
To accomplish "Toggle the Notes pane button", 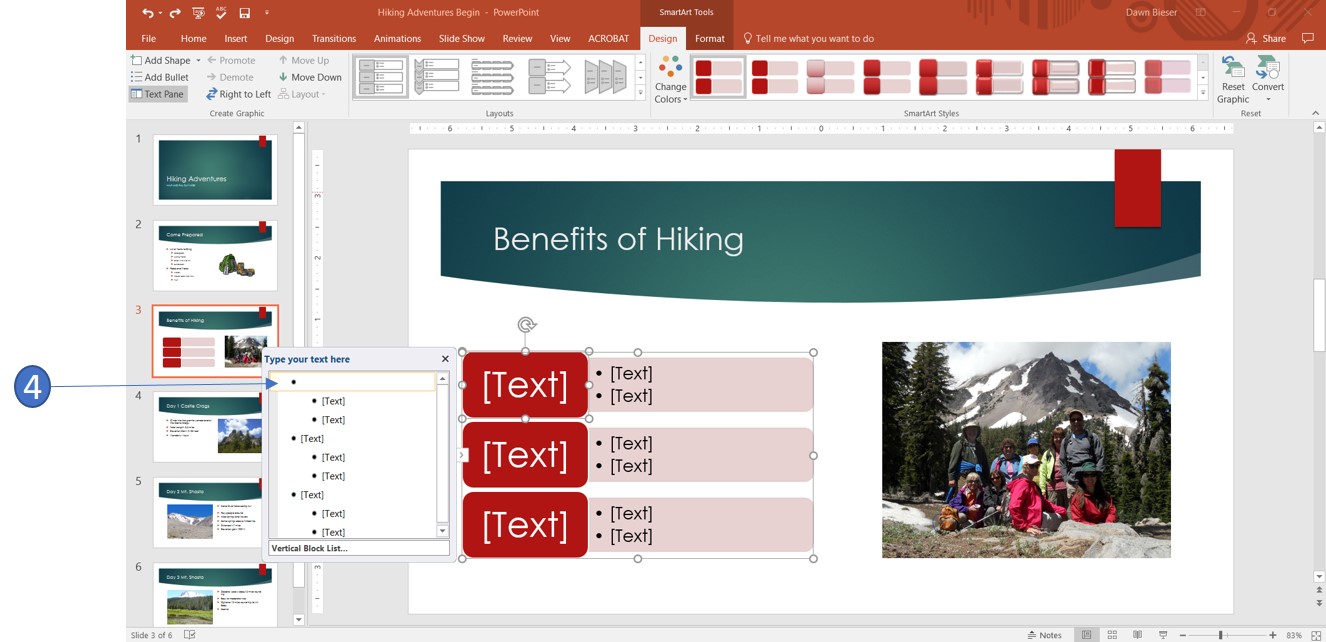I will (x=1045, y=635).
